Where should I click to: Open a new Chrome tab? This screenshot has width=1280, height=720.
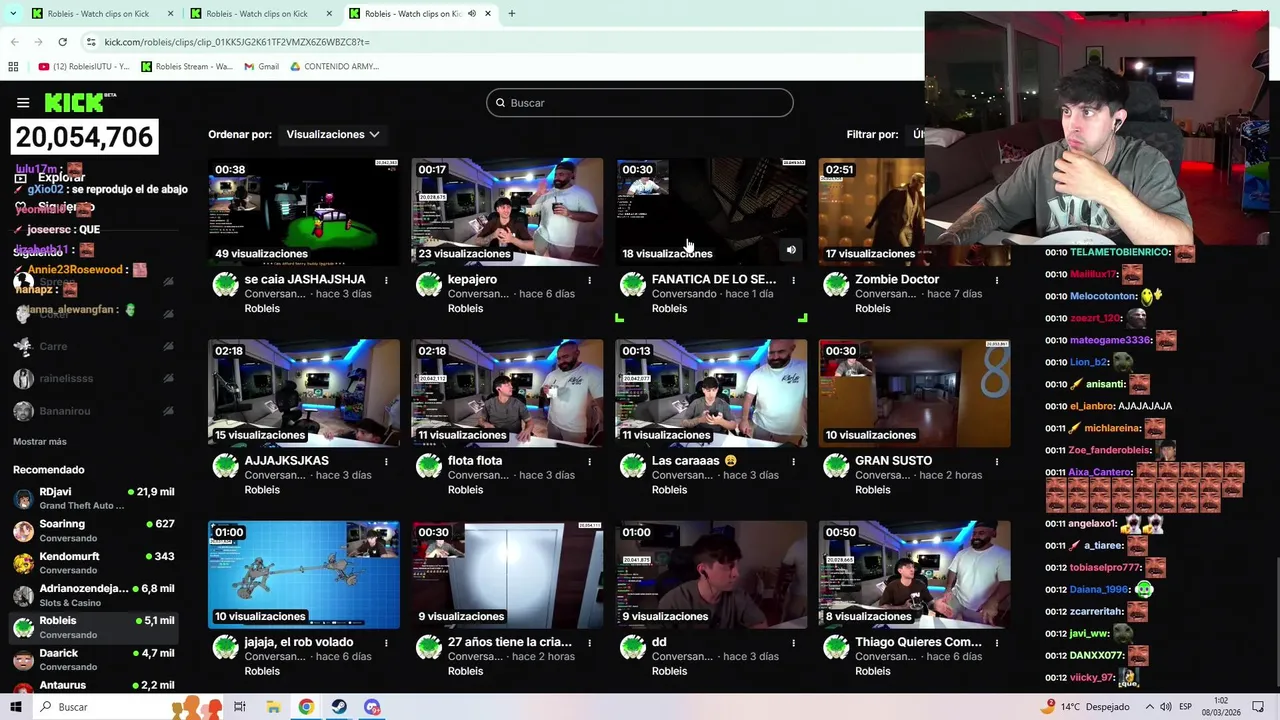(x=512, y=14)
